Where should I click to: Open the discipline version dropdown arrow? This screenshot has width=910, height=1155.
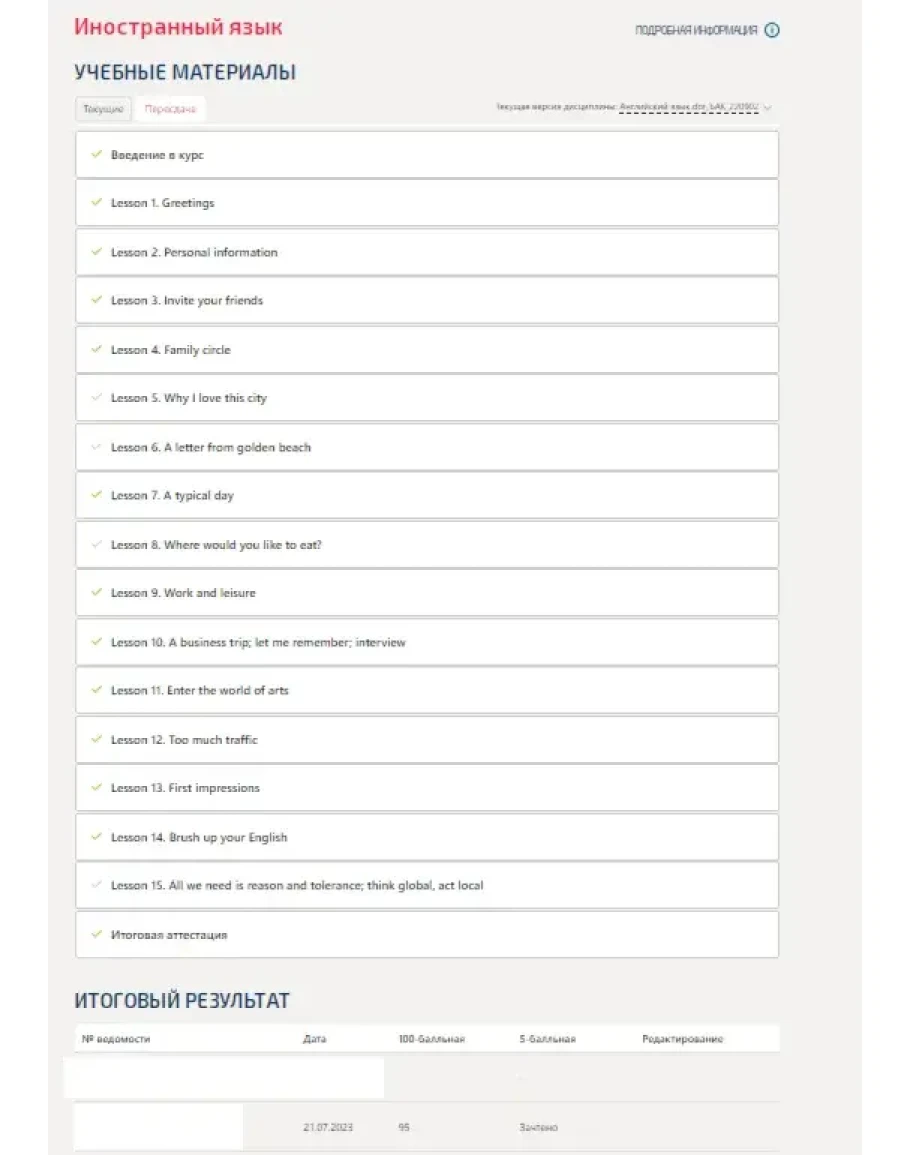point(768,107)
